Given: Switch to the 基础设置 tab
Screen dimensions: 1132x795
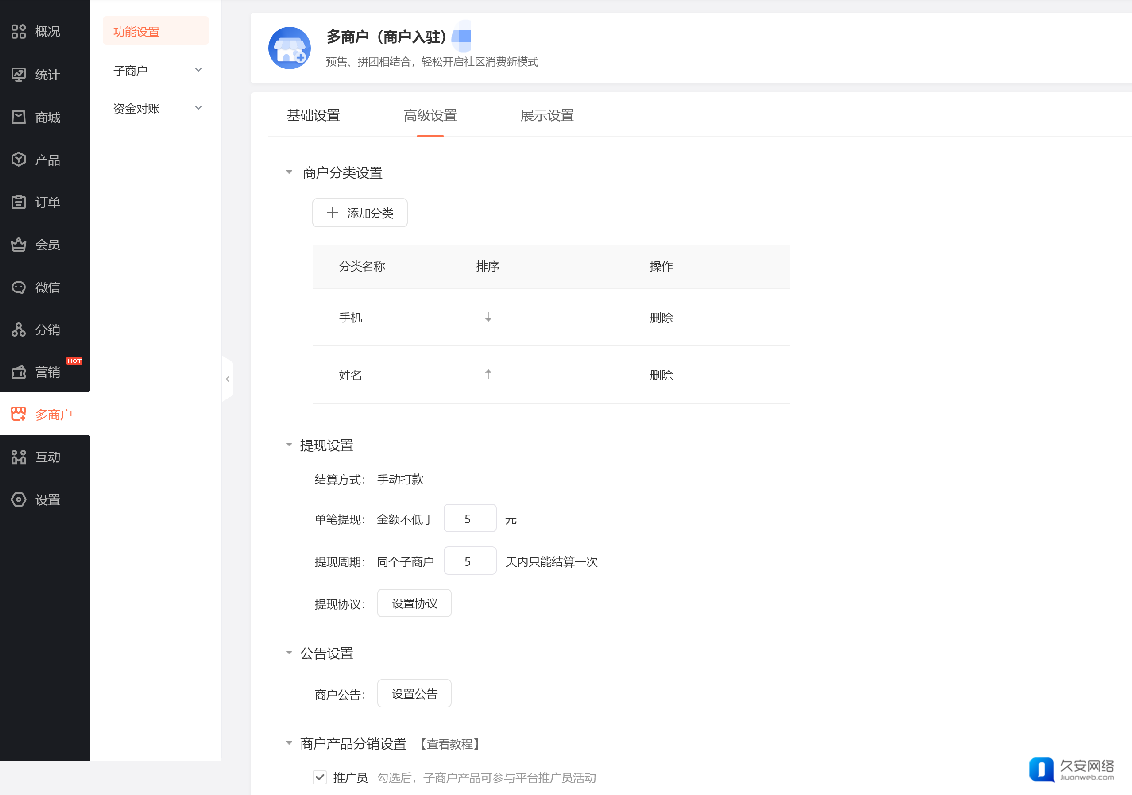Looking at the screenshot, I should [313, 116].
